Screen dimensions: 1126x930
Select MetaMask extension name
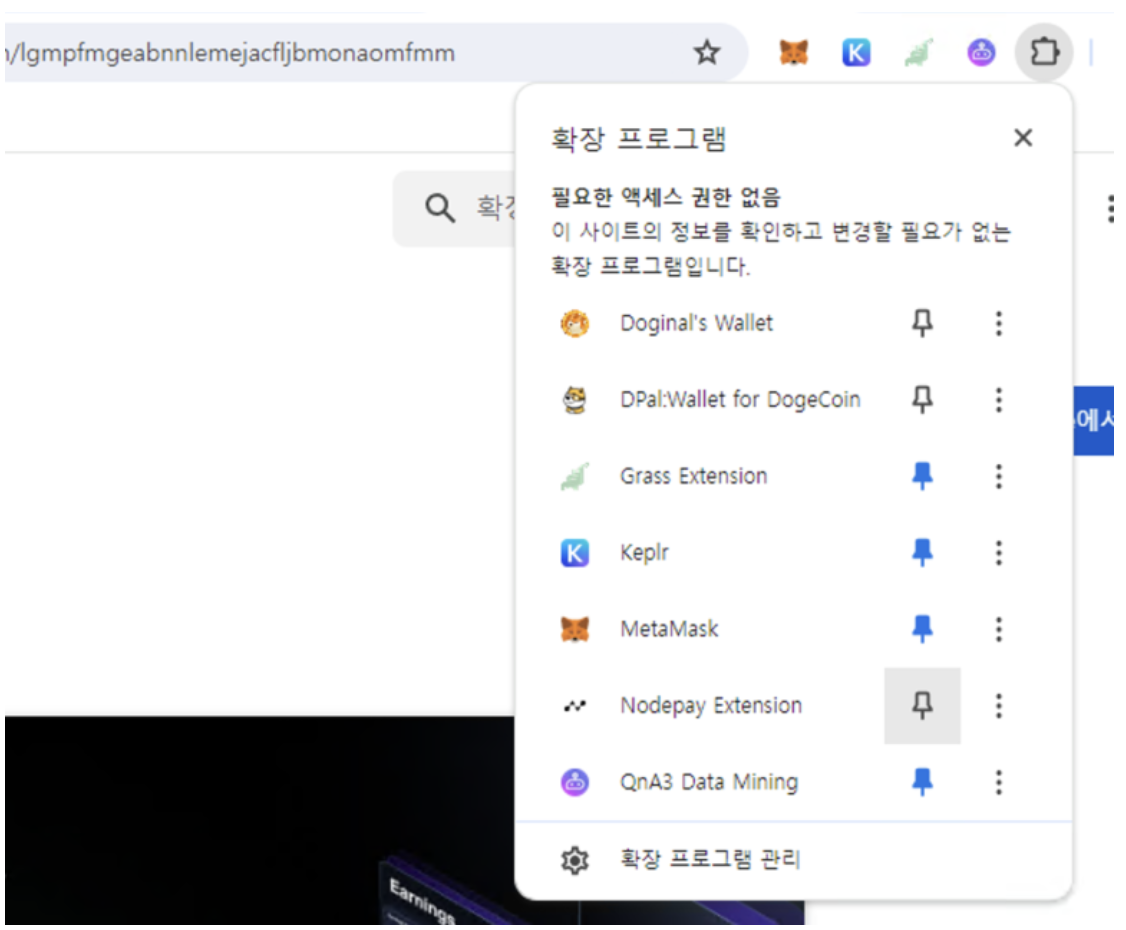point(669,629)
